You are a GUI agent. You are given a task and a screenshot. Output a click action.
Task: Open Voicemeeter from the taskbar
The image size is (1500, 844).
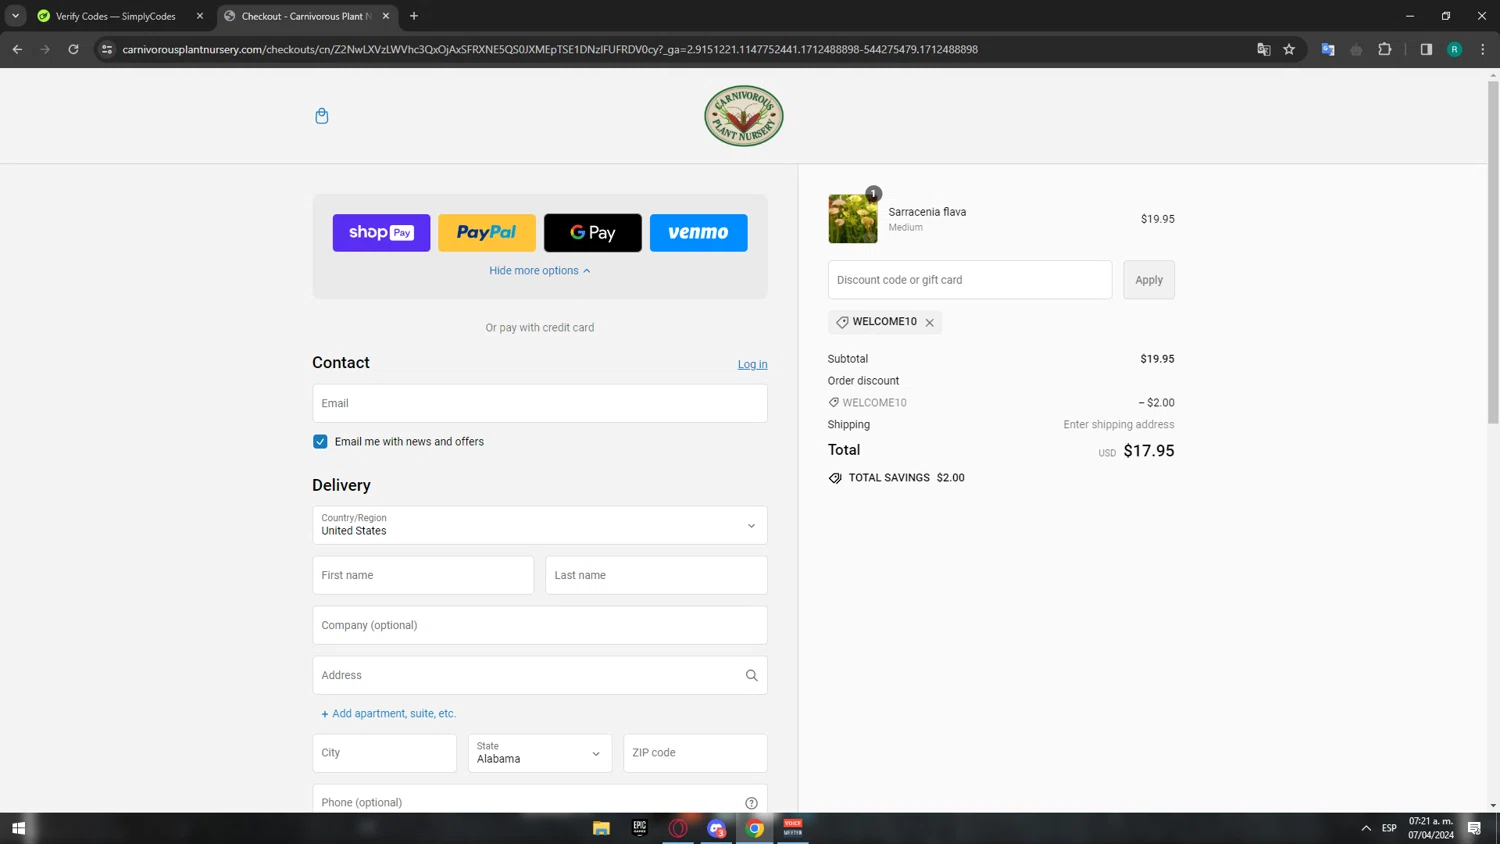(x=793, y=828)
